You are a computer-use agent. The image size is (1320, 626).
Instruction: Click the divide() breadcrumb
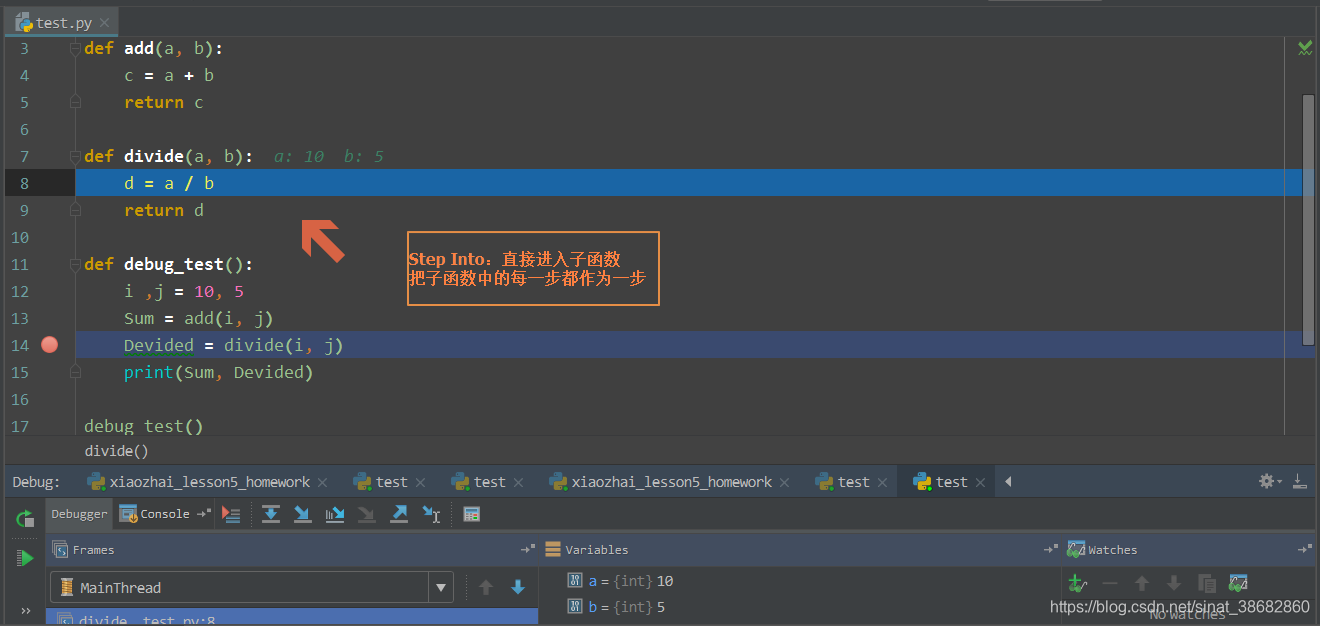pyautogui.click(x=116, y=451)
